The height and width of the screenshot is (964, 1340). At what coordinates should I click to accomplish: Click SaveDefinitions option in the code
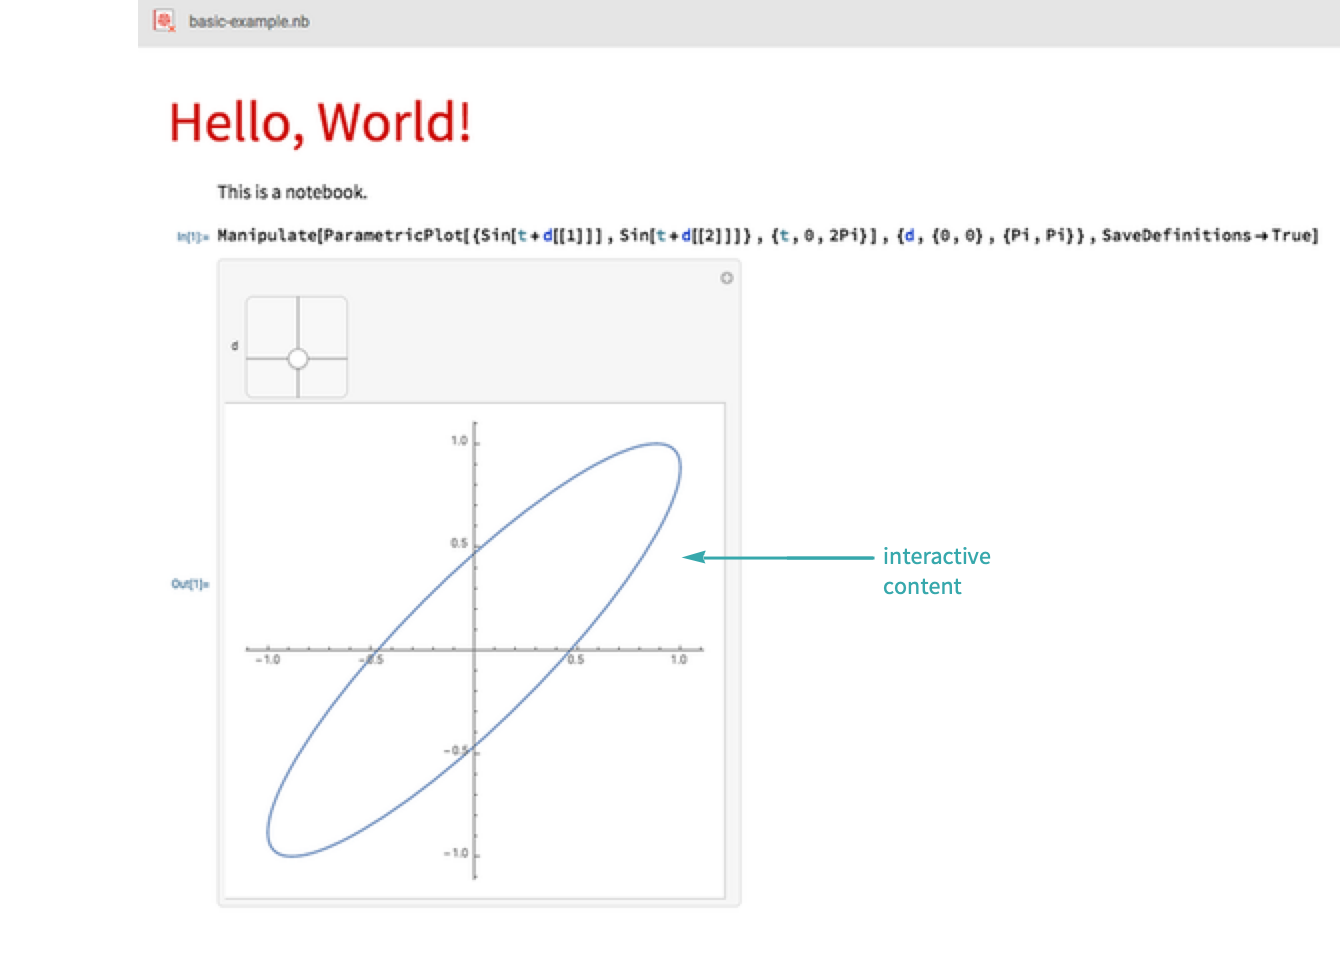(1175, 236)
